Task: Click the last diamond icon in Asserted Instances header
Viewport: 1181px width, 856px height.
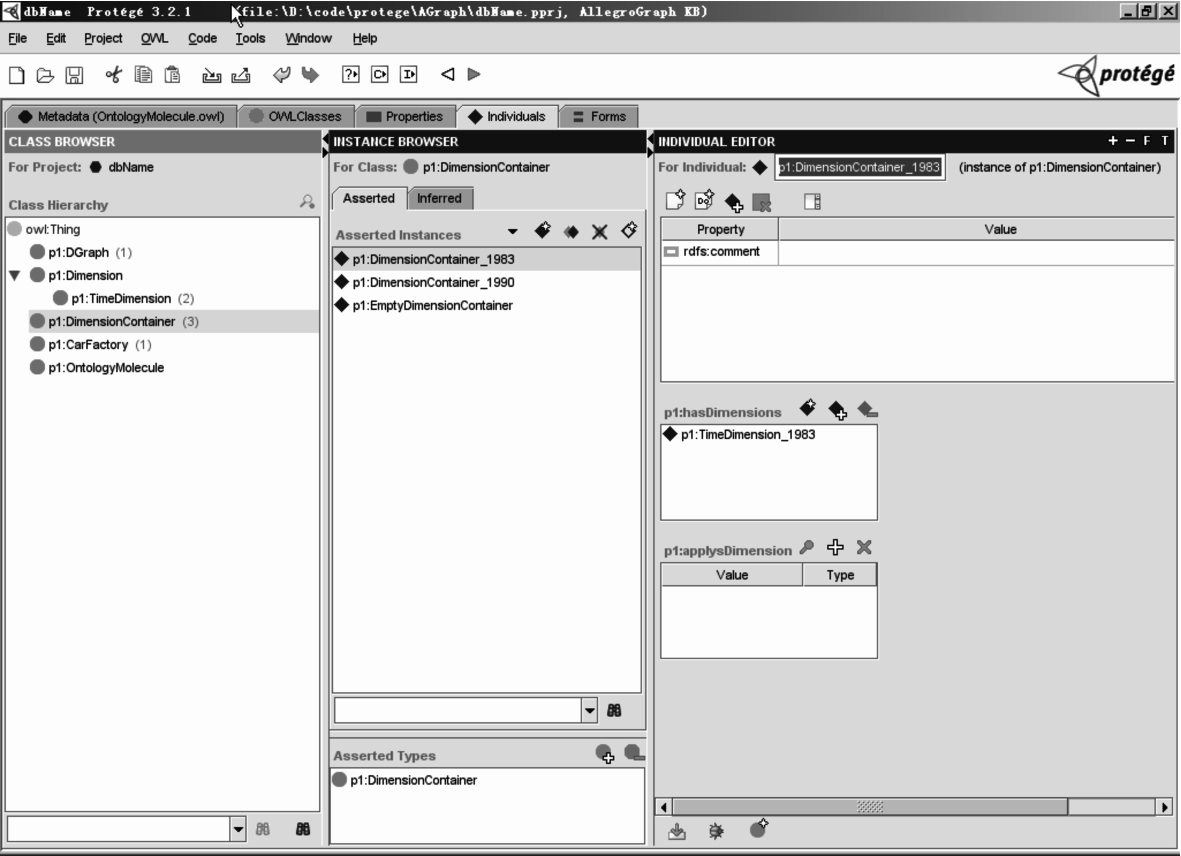Action: pyautogui.click(x=629, y=230)
